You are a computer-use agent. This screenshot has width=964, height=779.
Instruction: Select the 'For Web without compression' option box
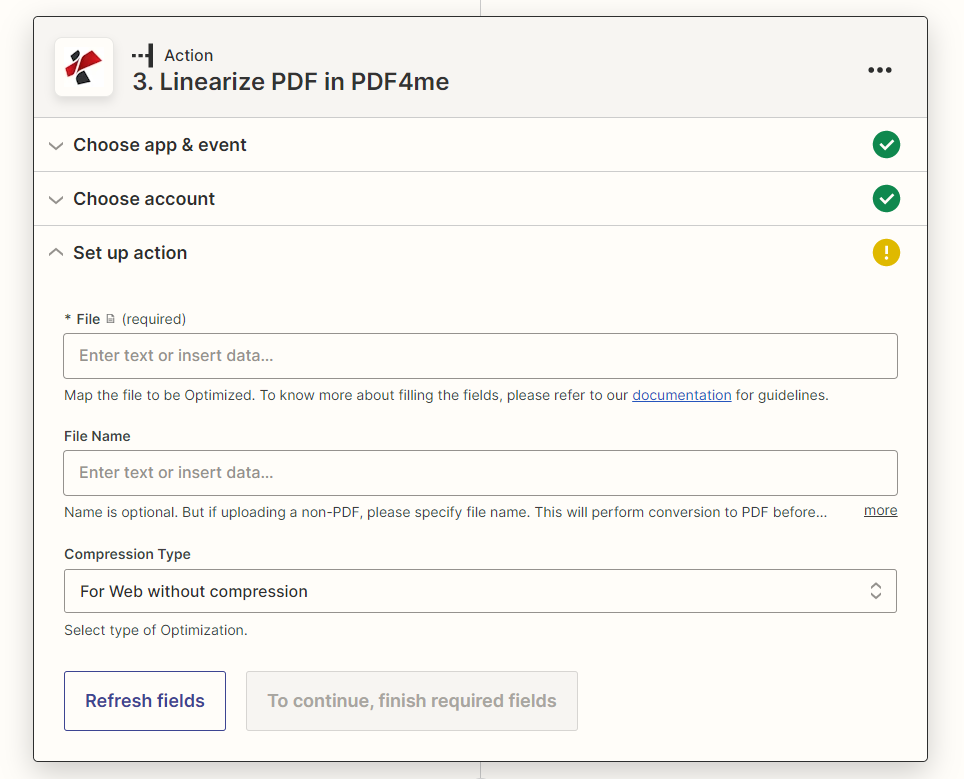click(x=480, y=591)
